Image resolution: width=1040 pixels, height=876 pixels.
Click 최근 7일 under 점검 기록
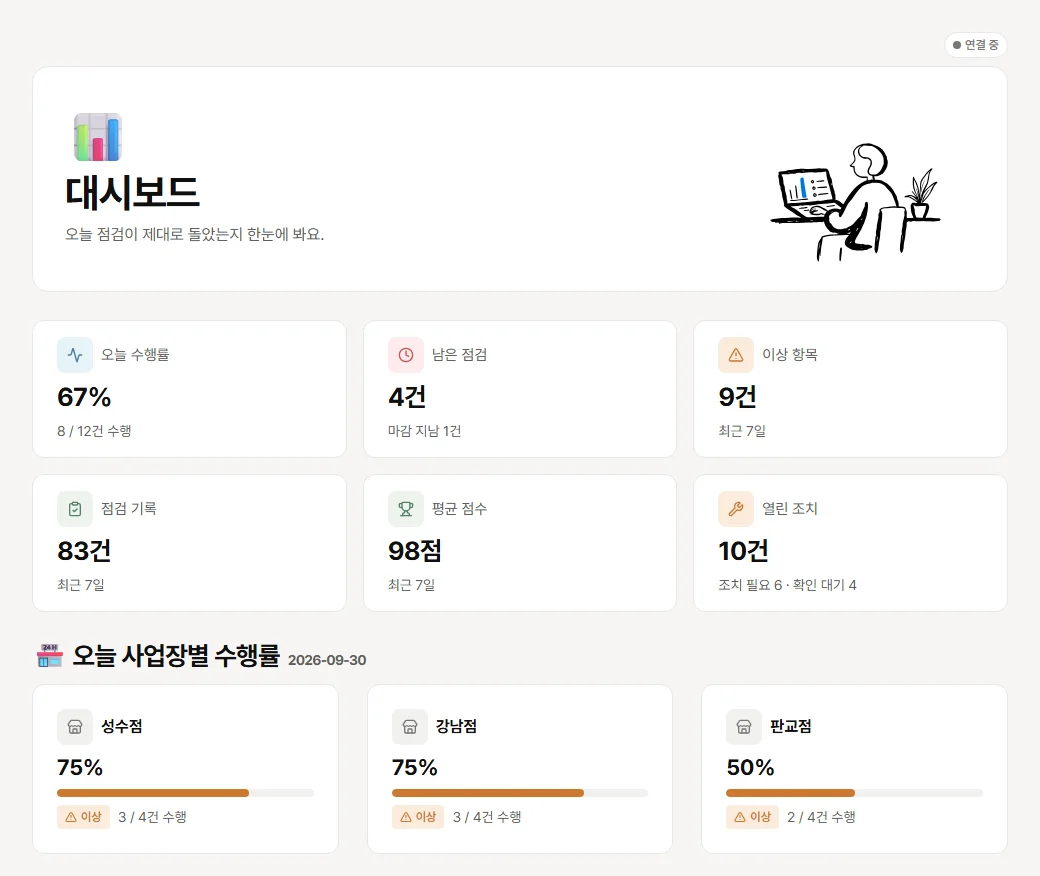(81, 585)
